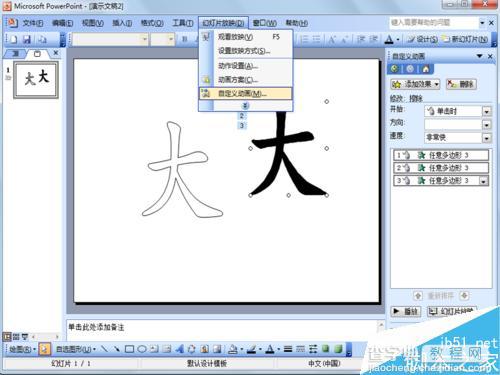Open the 绘图(R) drawing menu
This screenshot has height=375, width=500.
(x=22, y=349)
